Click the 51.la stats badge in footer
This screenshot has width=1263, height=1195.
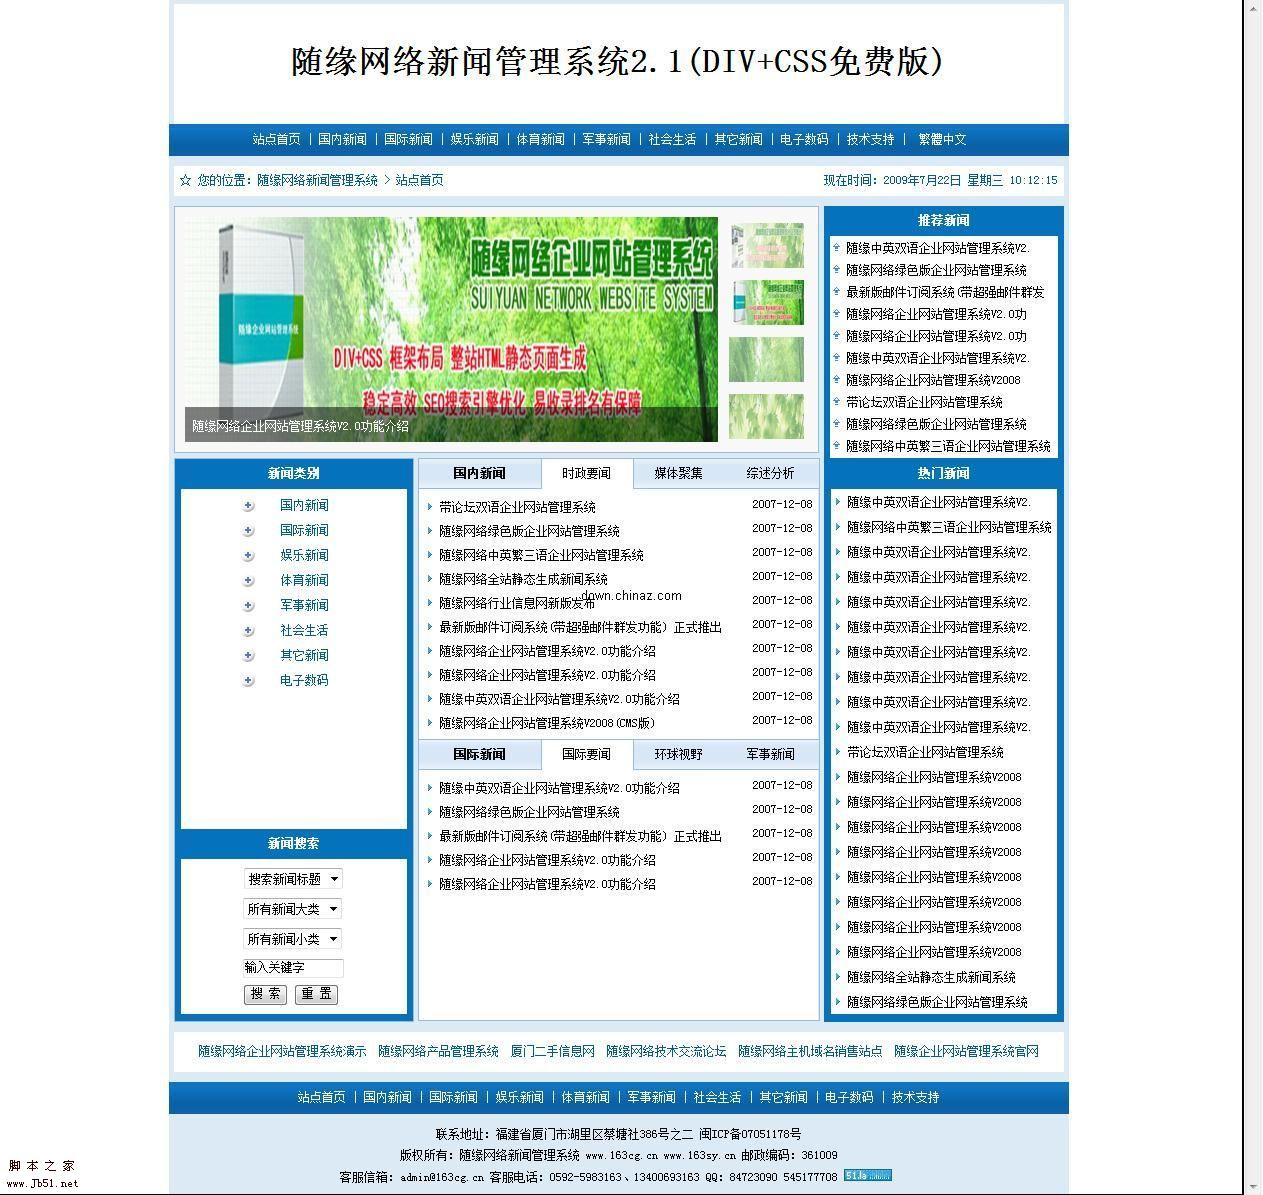(x=867, y=1176)
